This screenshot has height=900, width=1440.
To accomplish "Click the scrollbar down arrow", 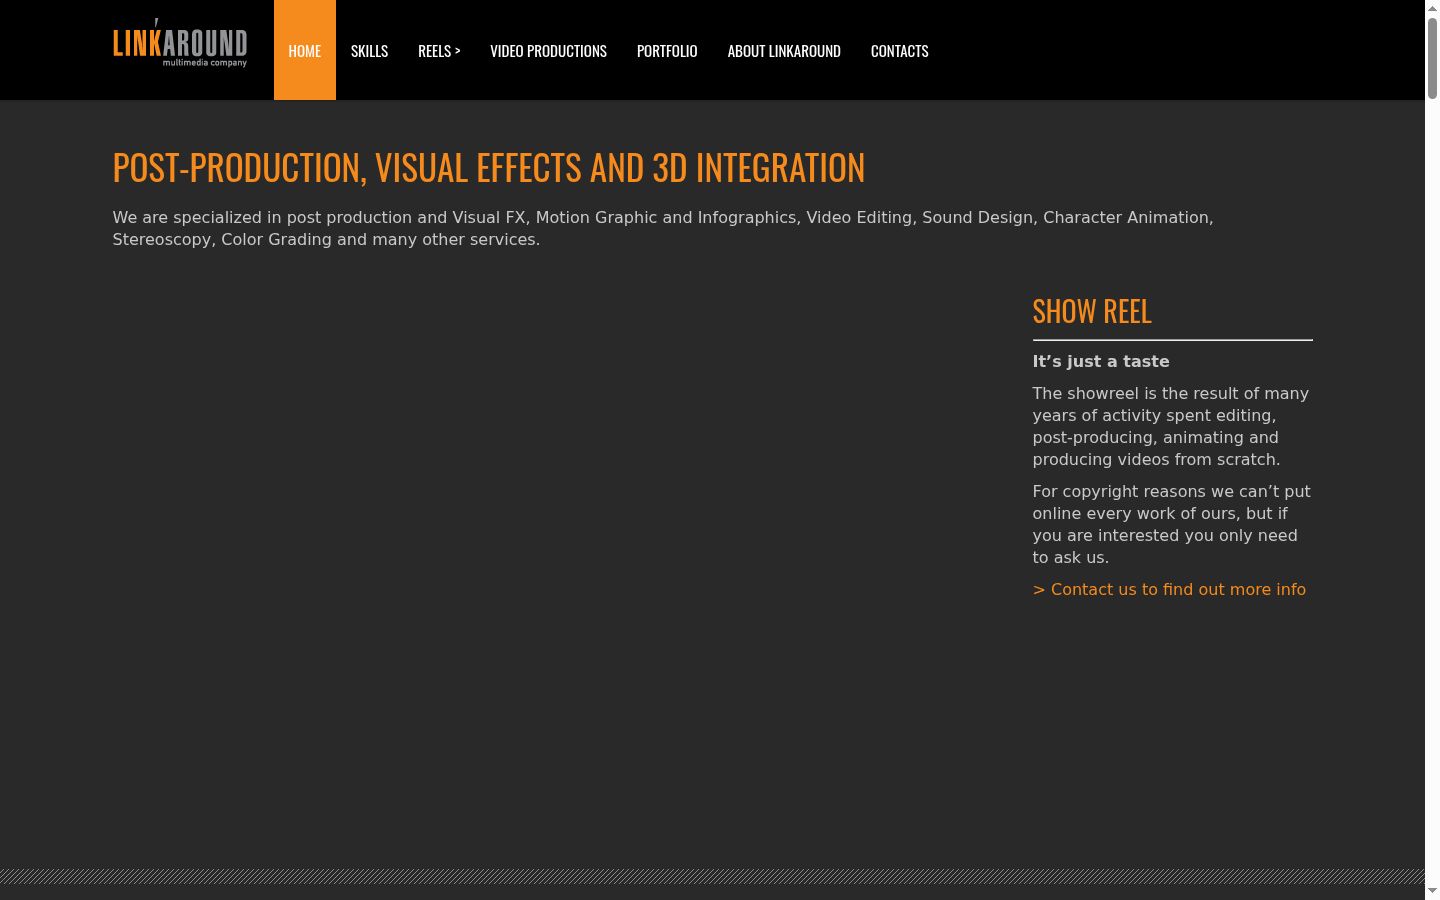I will point(1432,892).
